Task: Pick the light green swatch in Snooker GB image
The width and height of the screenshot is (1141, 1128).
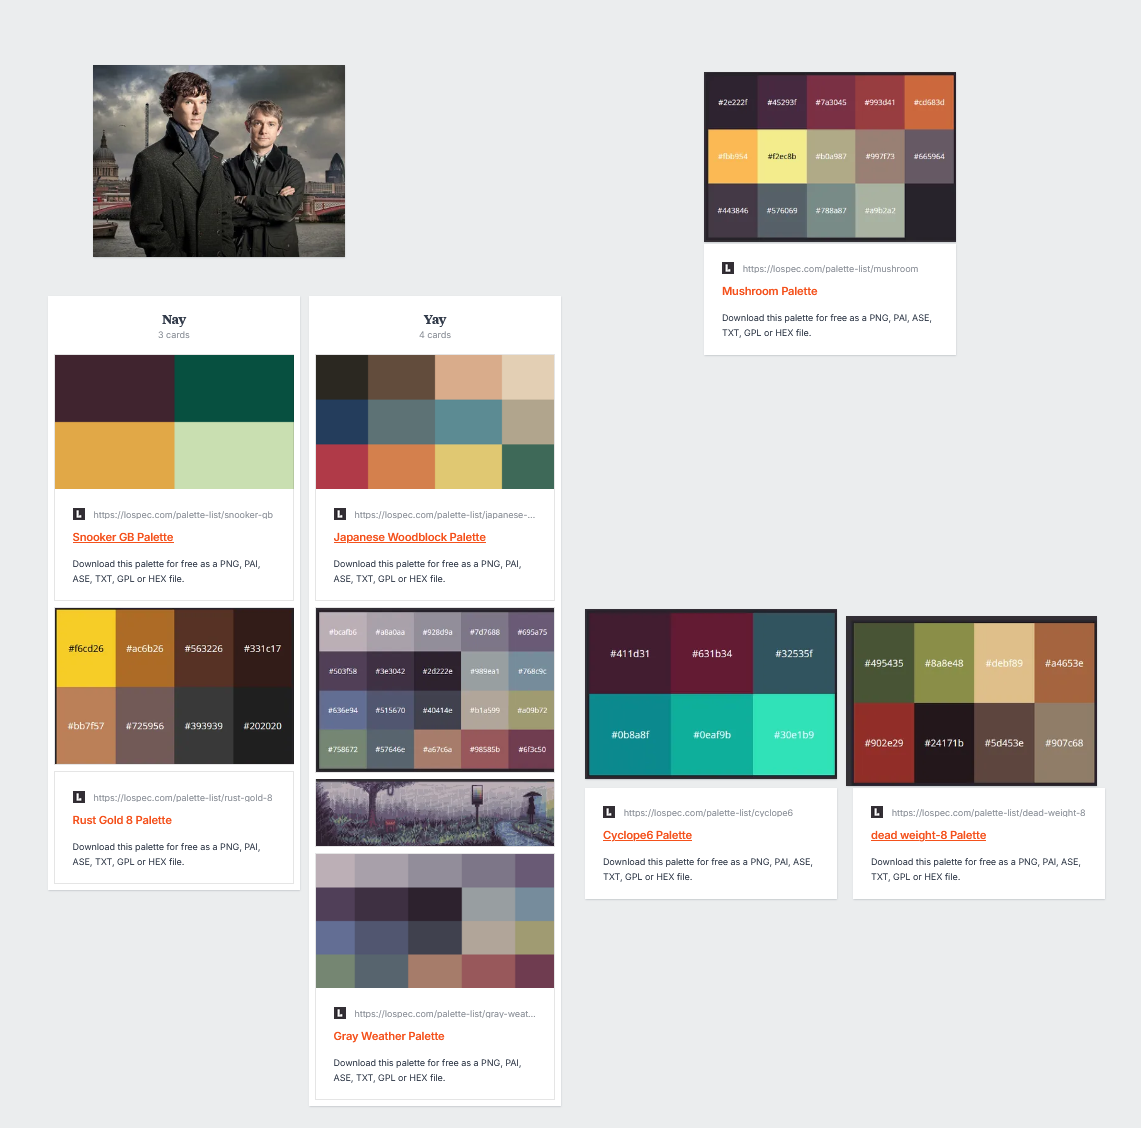Action: coord(234,456)
